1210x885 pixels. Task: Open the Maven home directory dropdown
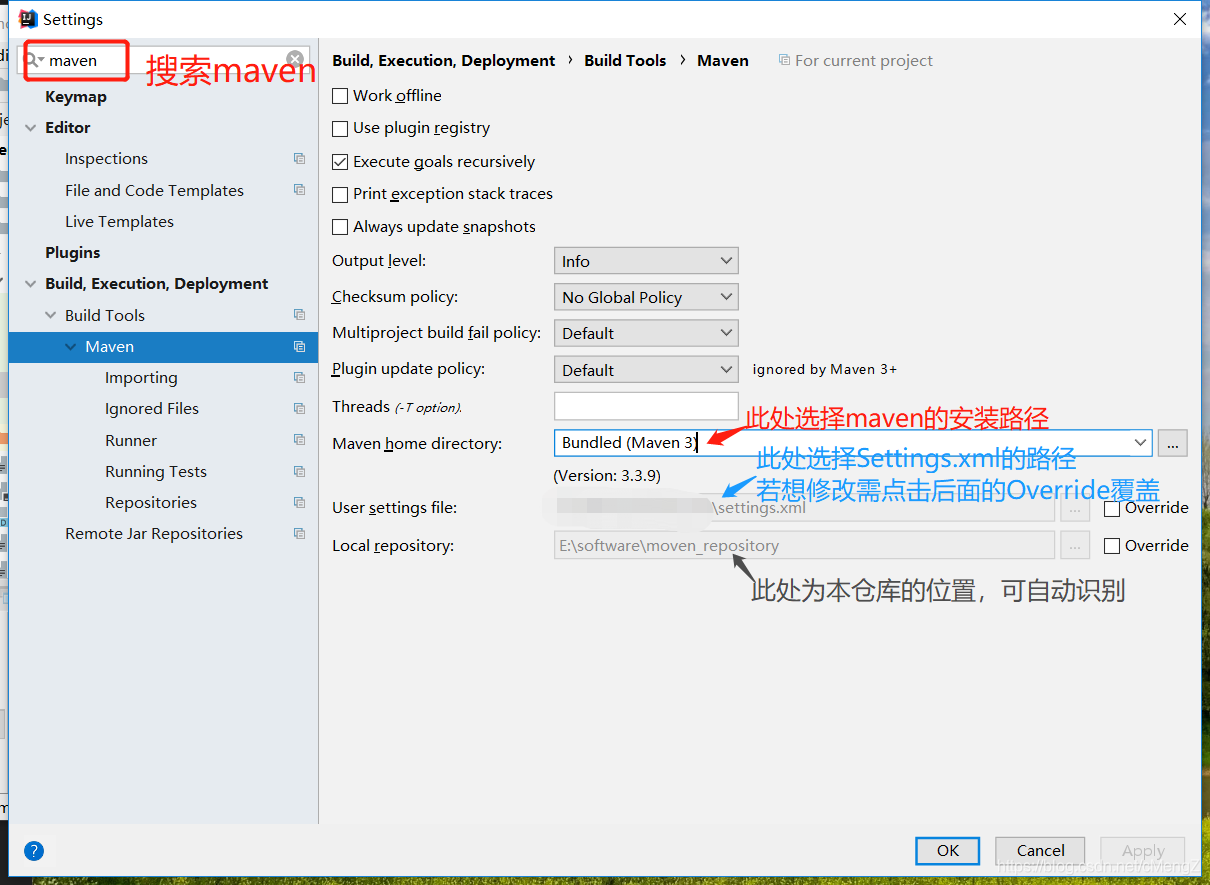1140,442
